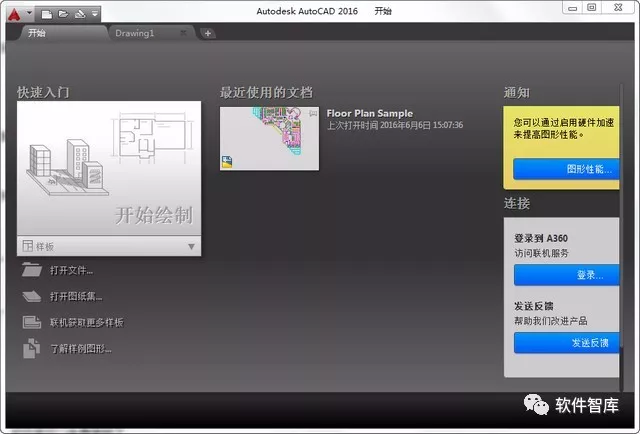Click the 打开文件 folder icon
640x434 pixels.
32,270
